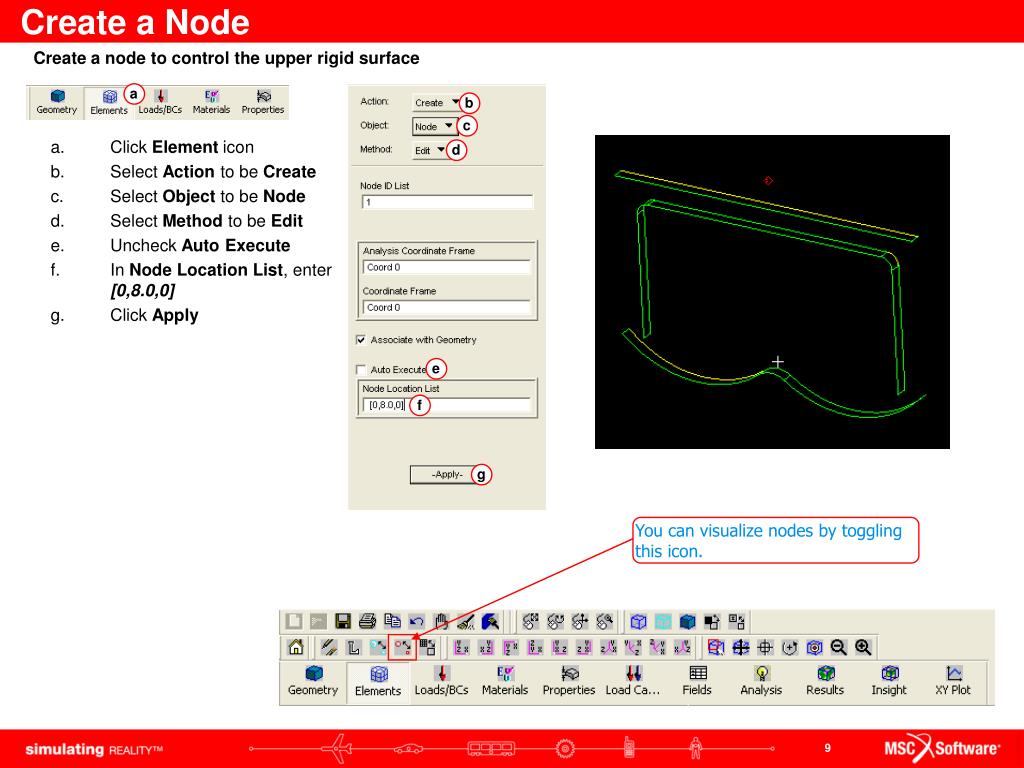Open the Object dropdown set to Node
This screenshot has width=1024, height=768.
(434, 127)
